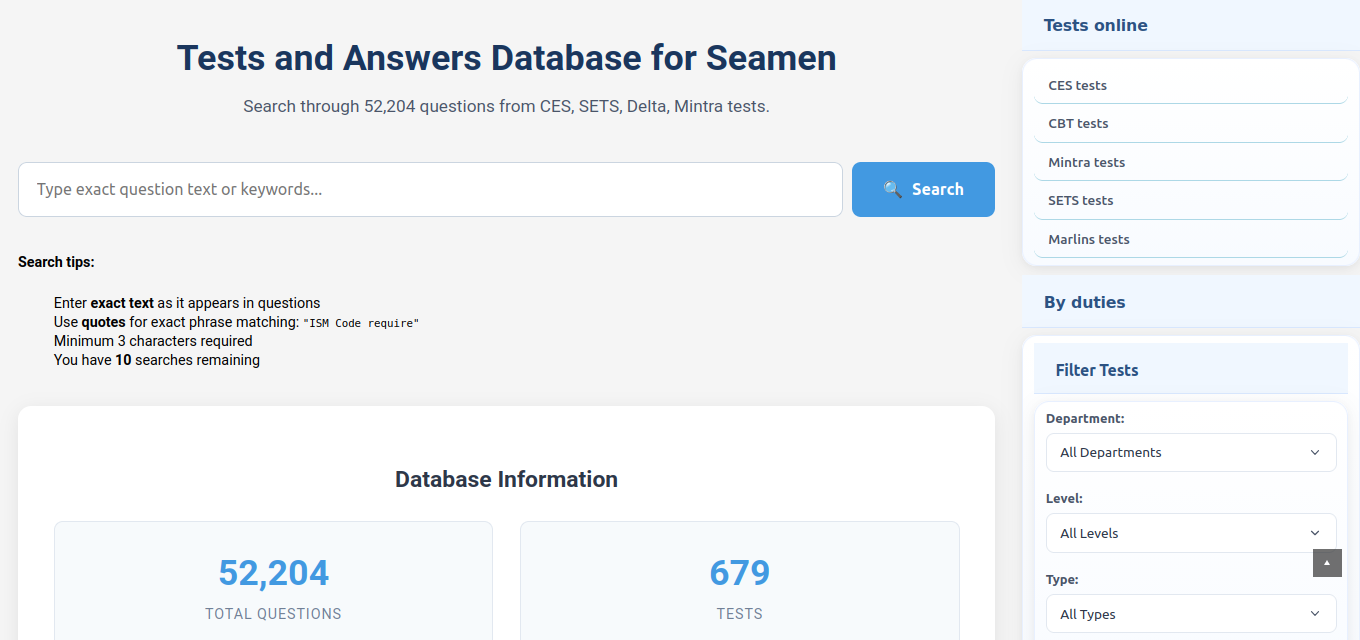Click the page title about Seamen database
Viewport: 1360px width, 640px height.
click(506, 58)
